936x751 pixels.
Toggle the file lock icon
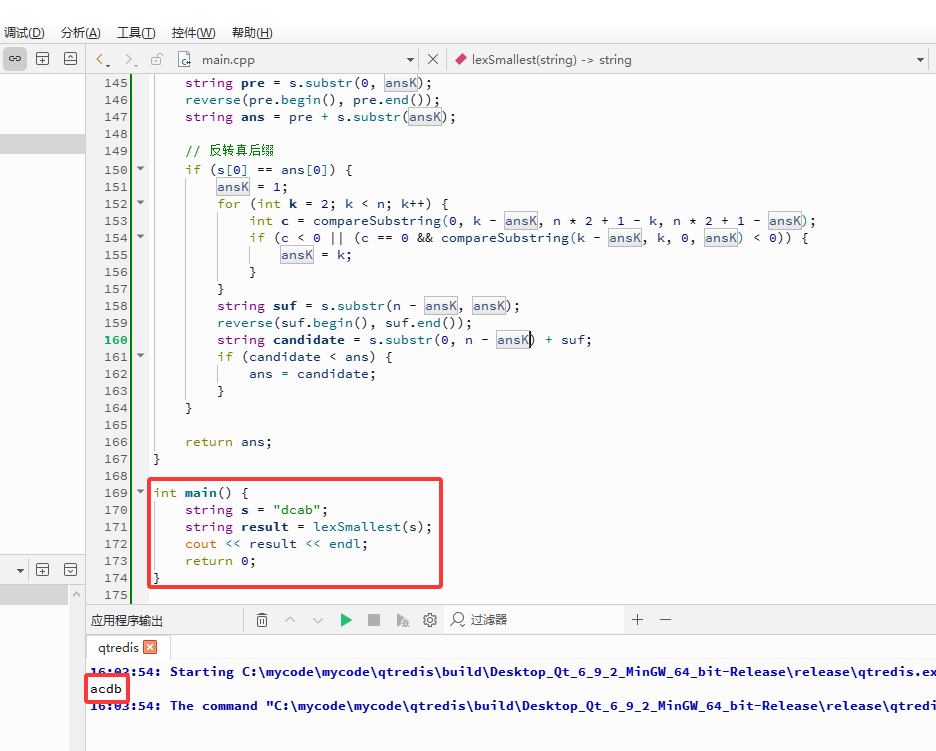click(x=156, y=59)
